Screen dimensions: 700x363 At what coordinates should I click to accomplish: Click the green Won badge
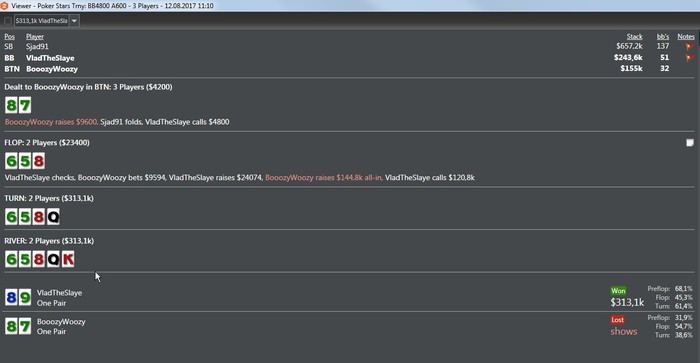[x=618, y=291]
